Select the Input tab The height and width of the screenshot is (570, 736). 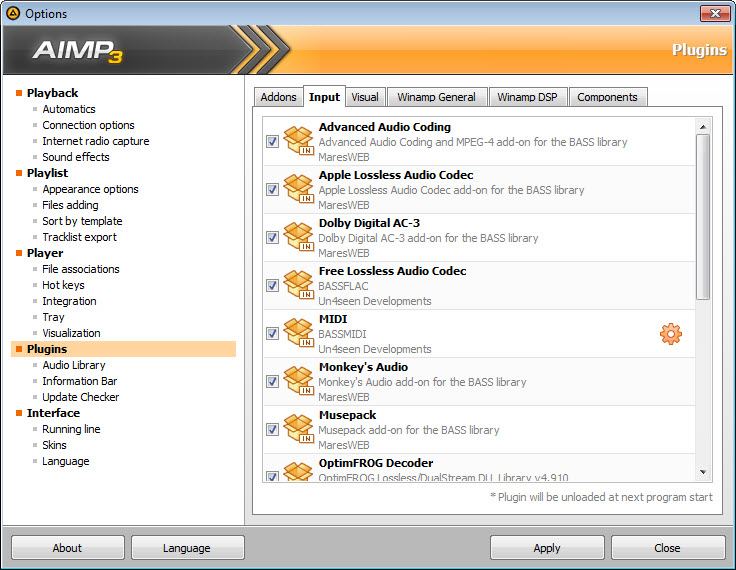point(324,97)
